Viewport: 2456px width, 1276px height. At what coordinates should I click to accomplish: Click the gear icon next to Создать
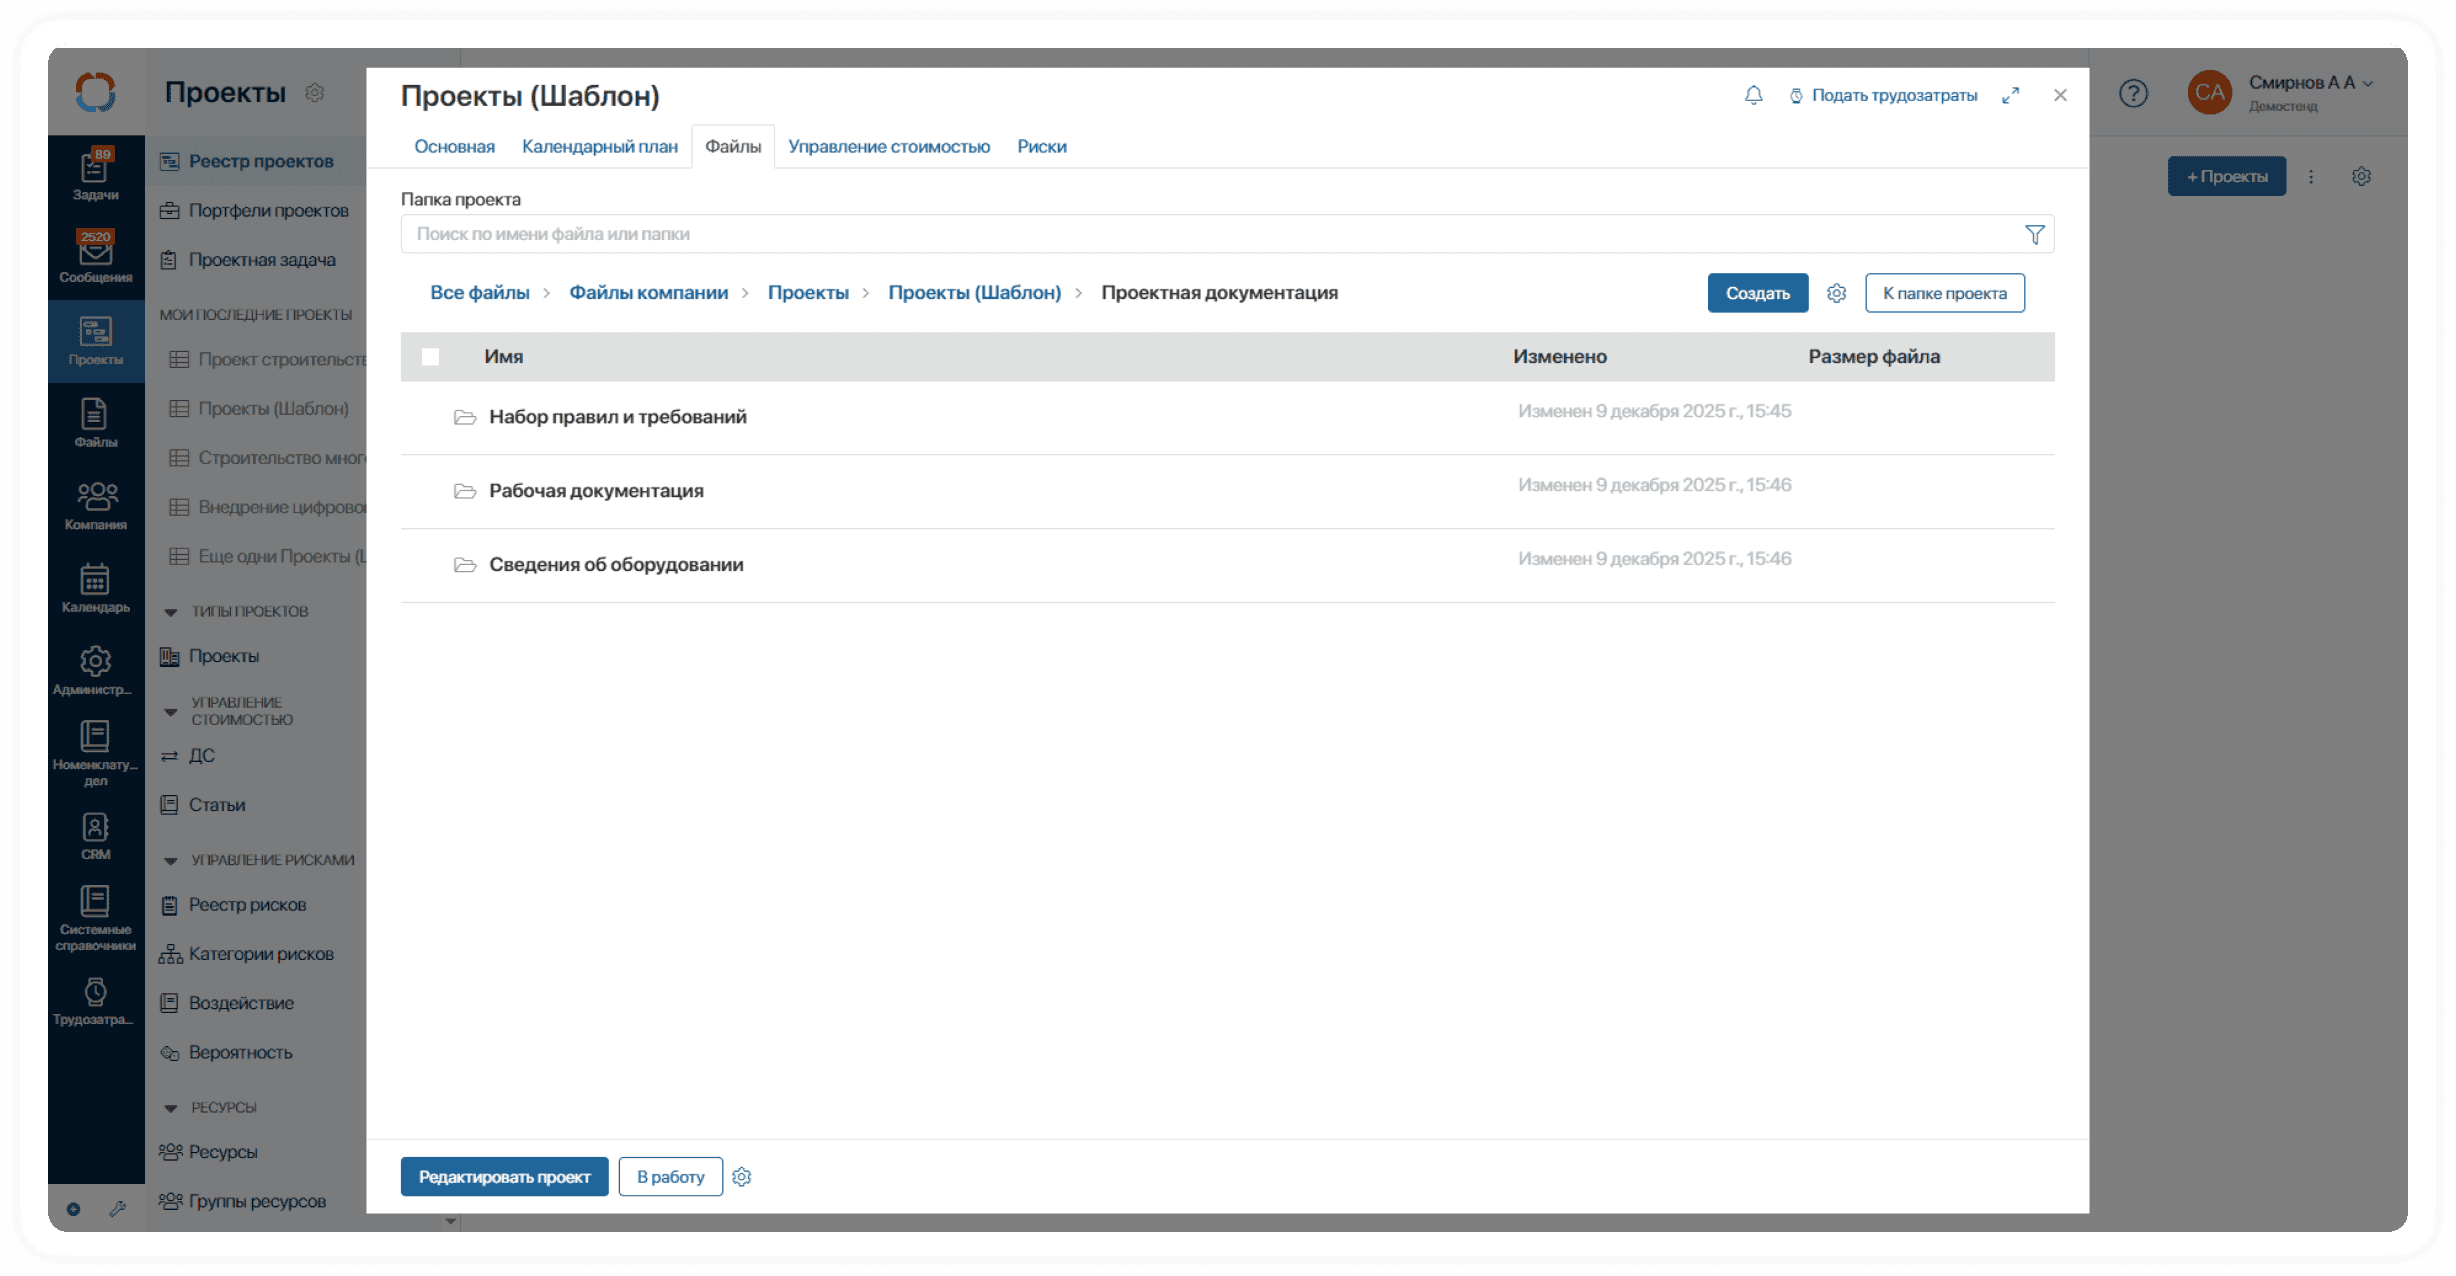1836,293
